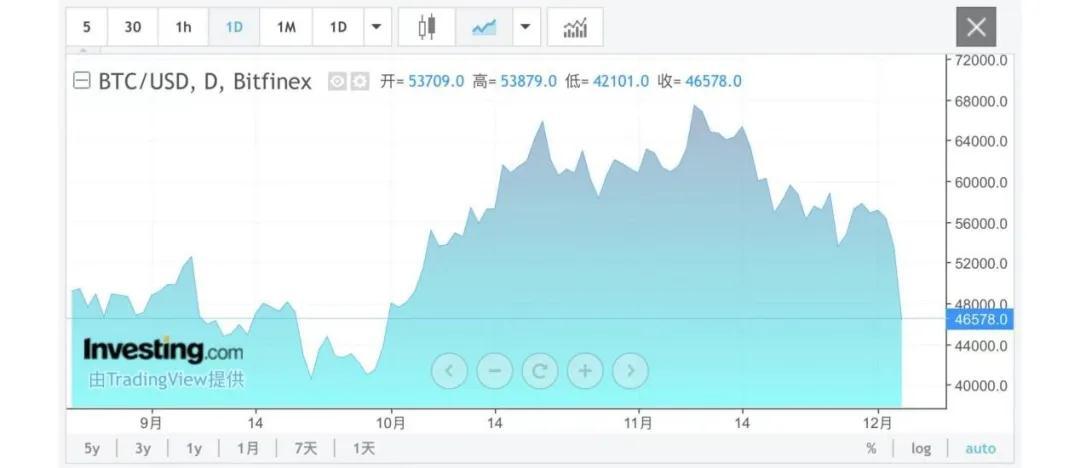Open the BTC/USD series settings gear

coord(360,81)
